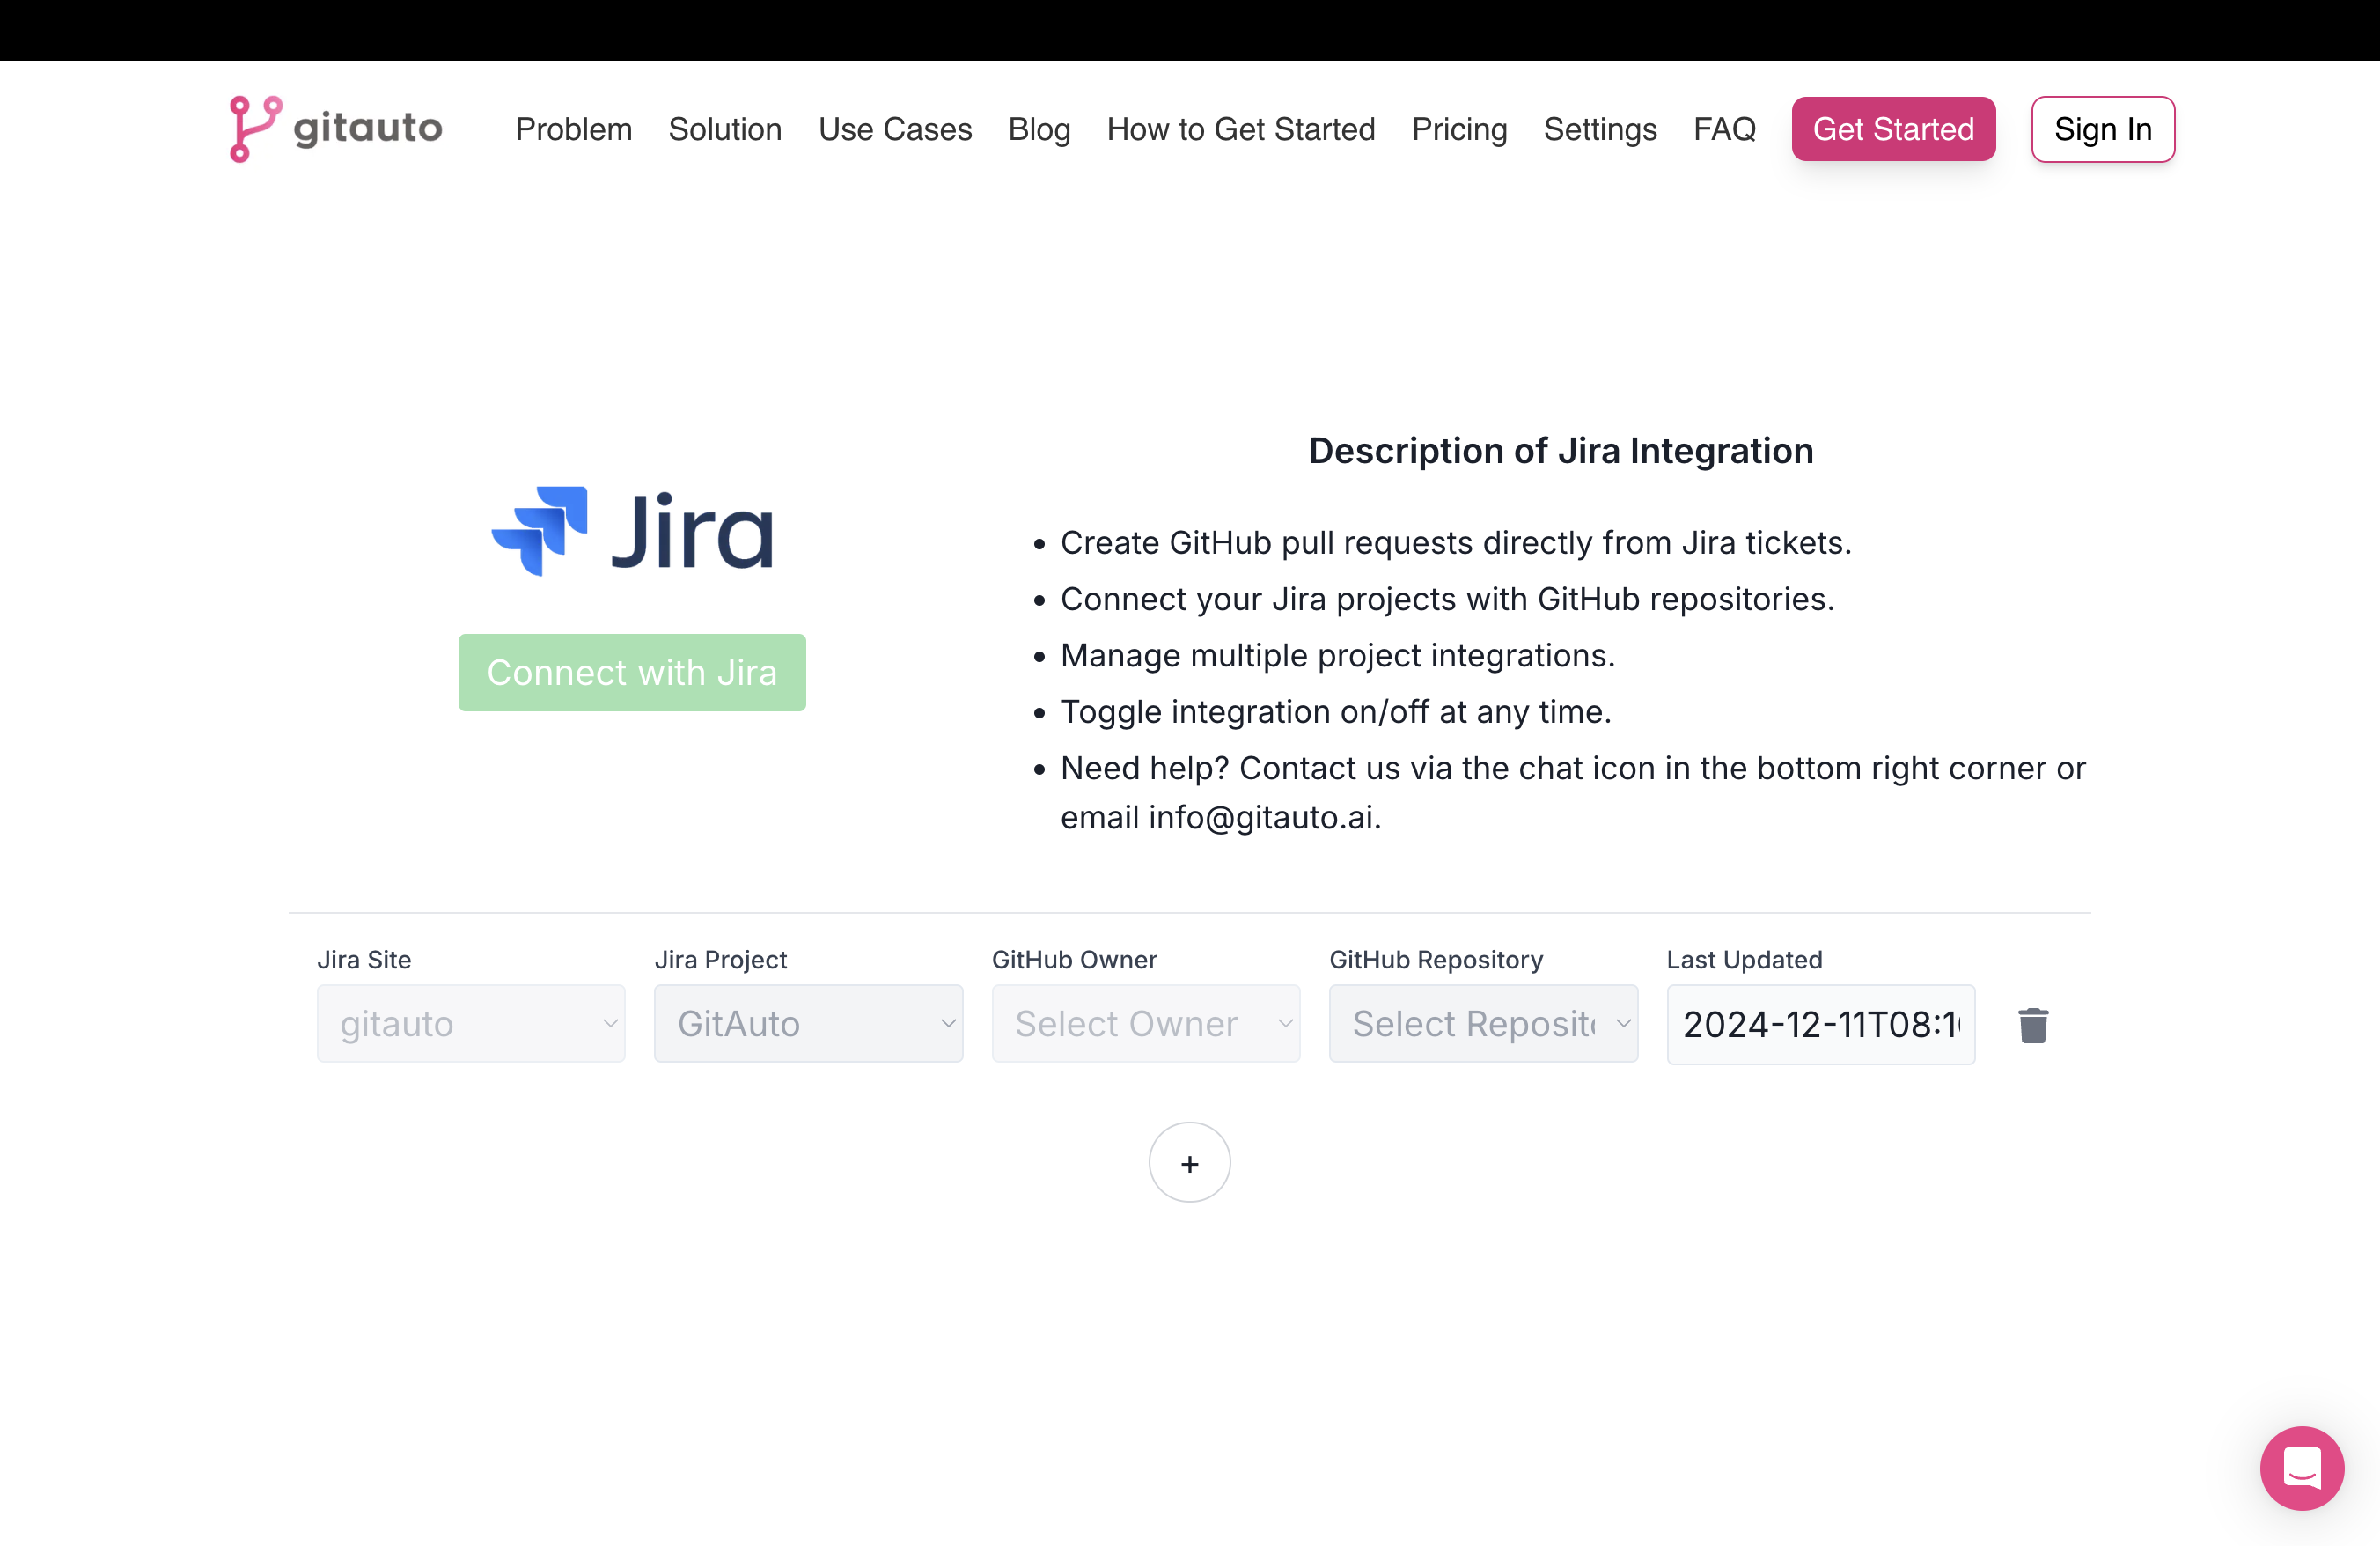Click the delete trash icon for integration
This screenshot has height=1546, width=2380.
2033,1024
